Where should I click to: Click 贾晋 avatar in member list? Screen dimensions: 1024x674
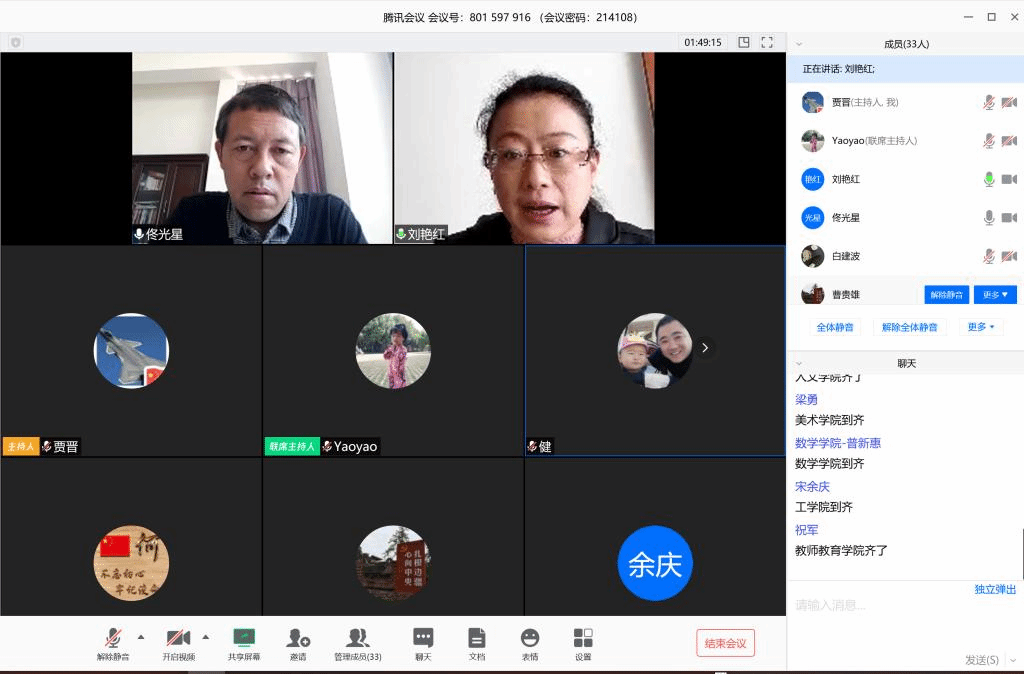point(812,103)
